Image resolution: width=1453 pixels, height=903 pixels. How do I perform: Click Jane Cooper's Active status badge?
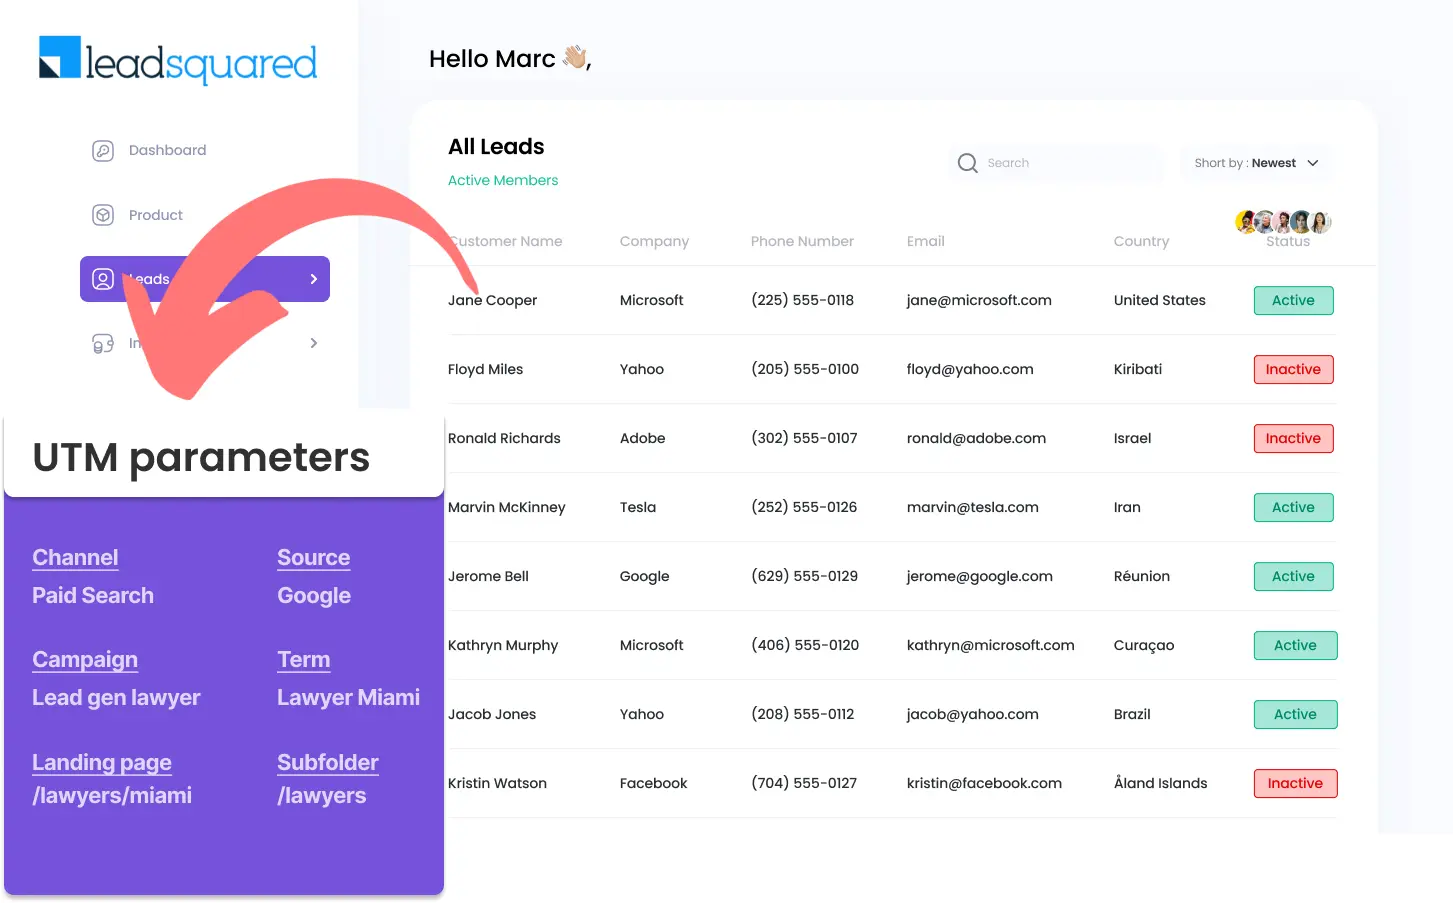pos(1293,300)
